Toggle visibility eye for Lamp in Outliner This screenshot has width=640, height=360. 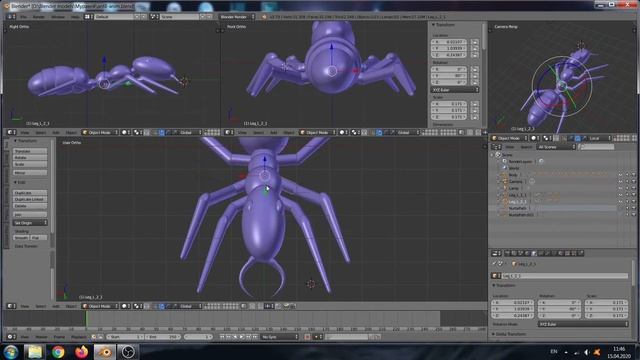(x=620, y=188)
